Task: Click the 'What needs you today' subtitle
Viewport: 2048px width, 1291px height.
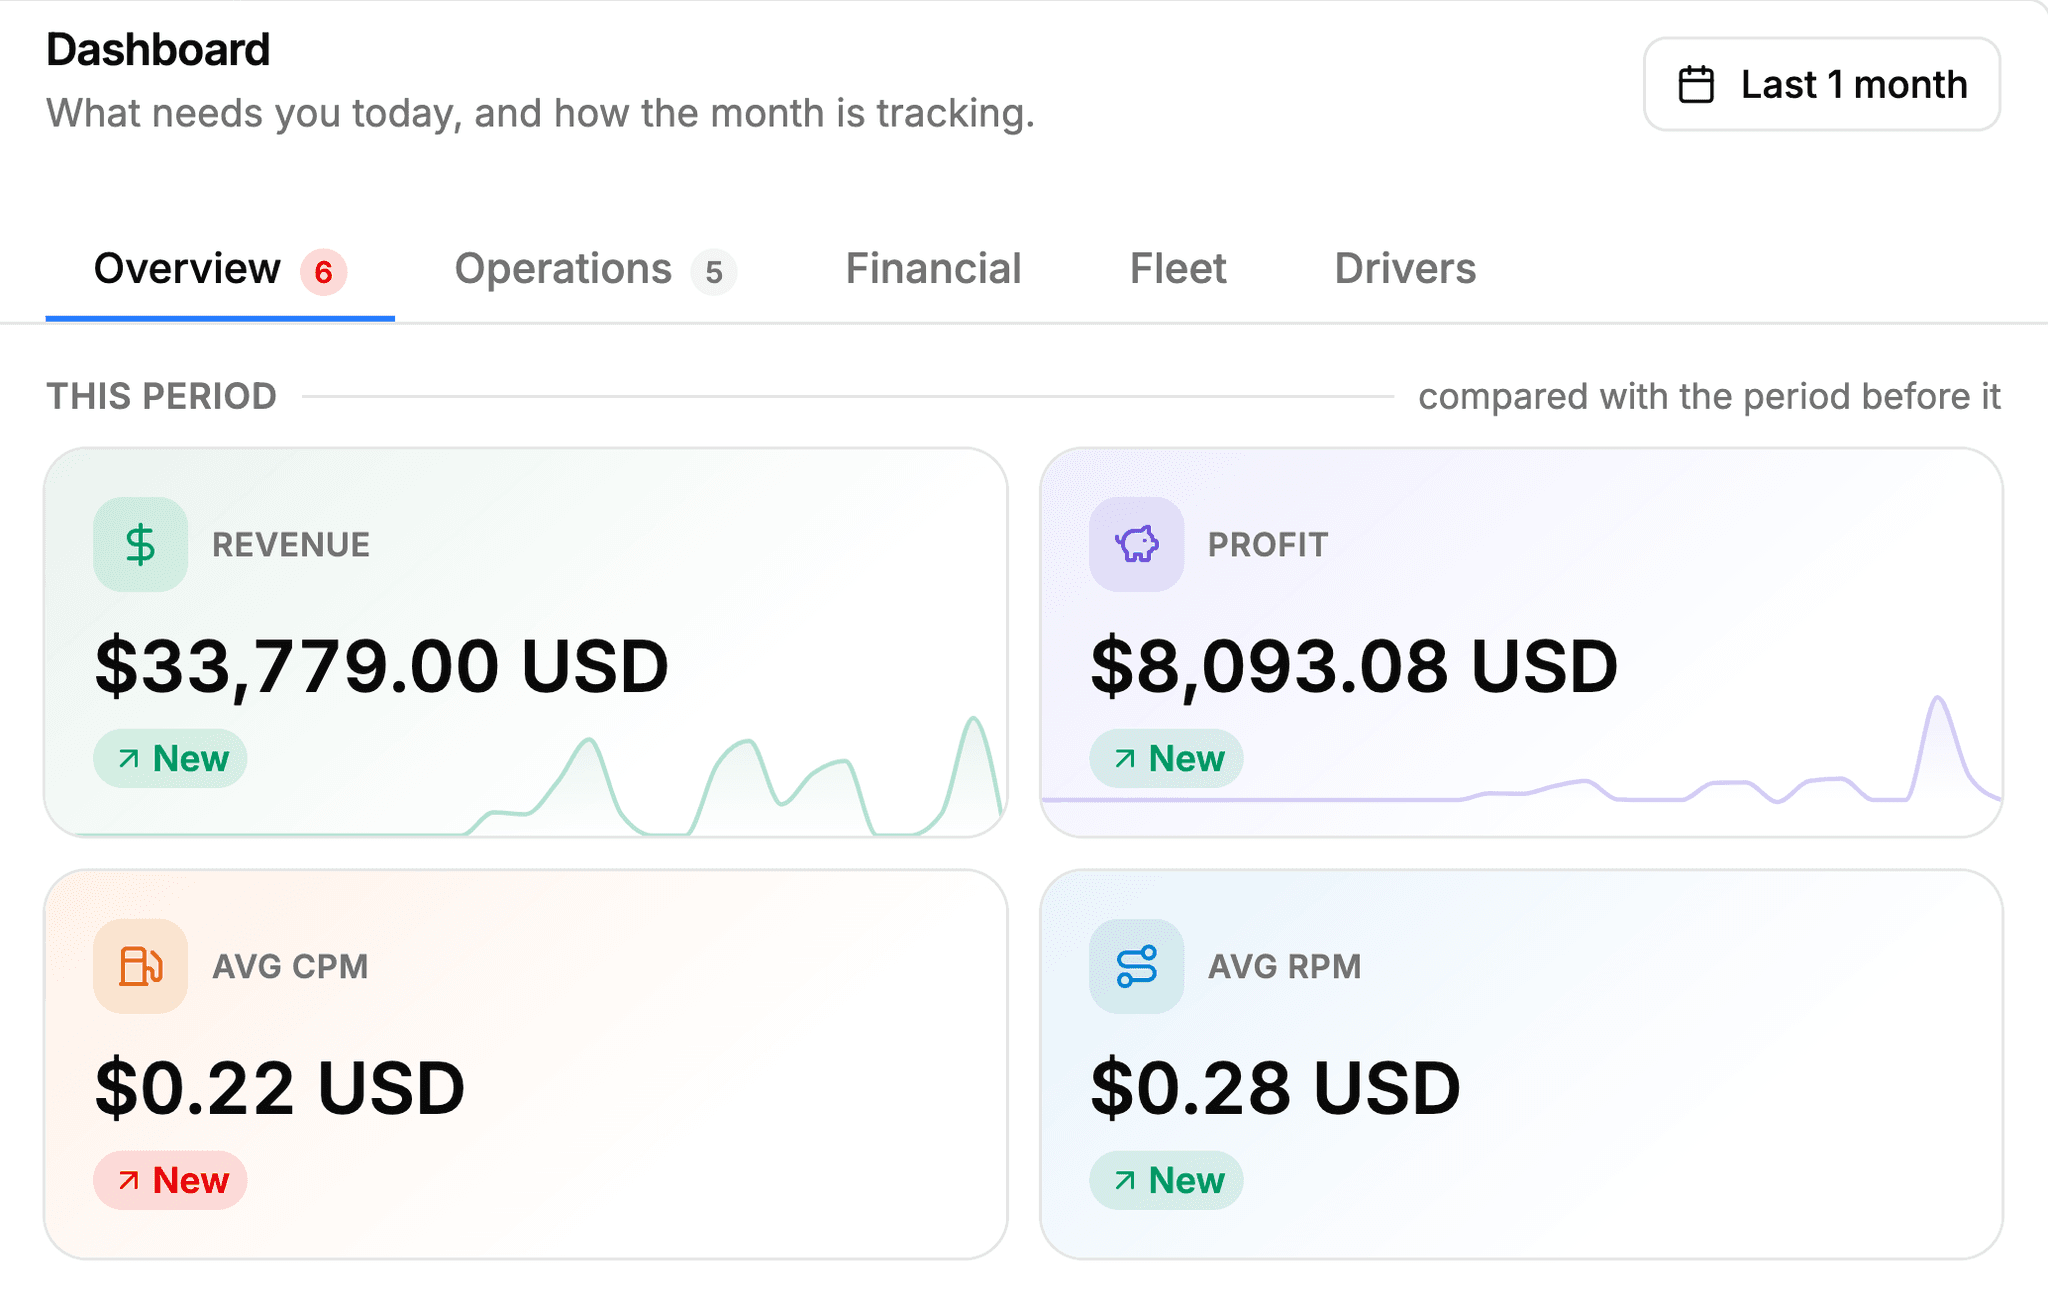Action: tap(540, 114)
